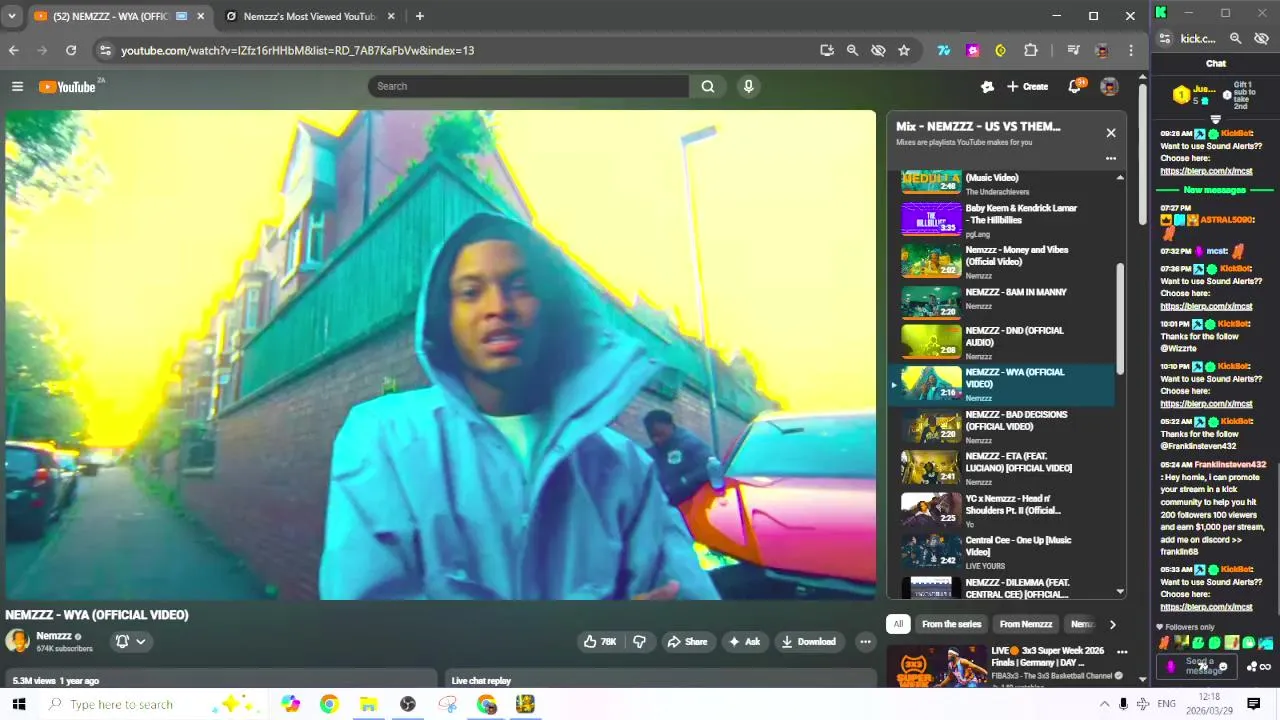Click the YouTube search input field
Screen dimensions: 1280x720
click(528, 86)
